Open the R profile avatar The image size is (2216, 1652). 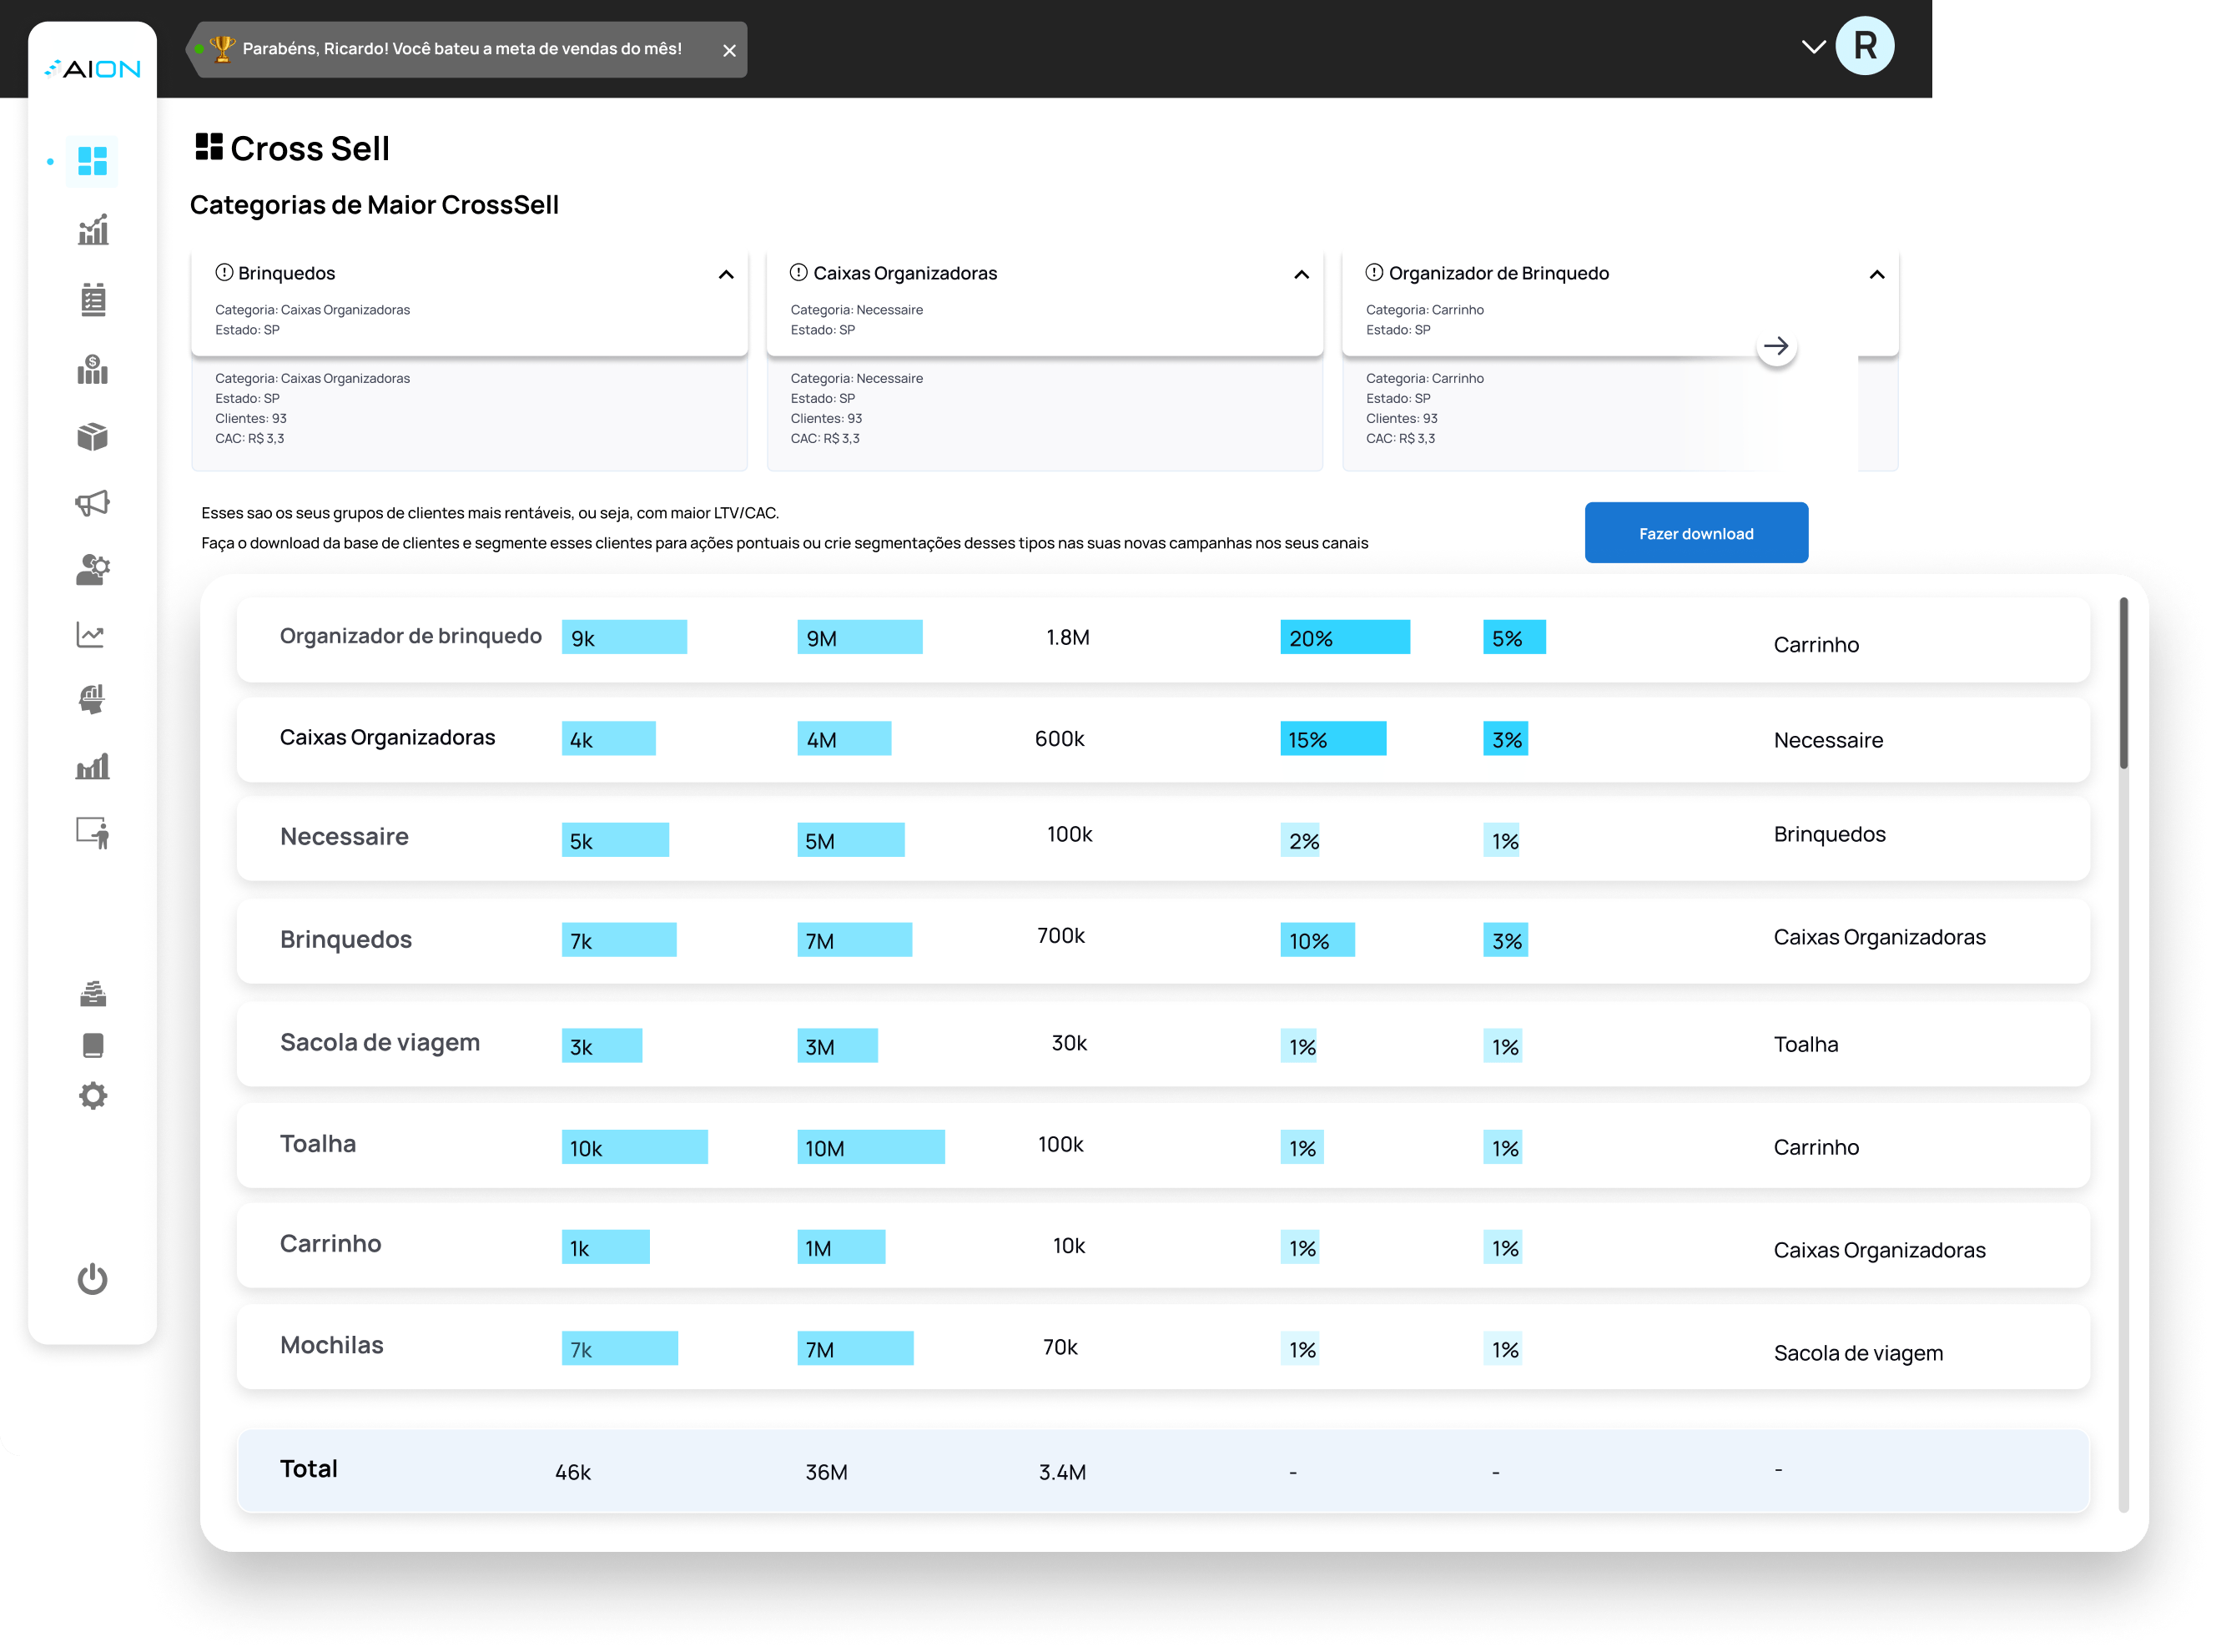tap(1866, 45)
